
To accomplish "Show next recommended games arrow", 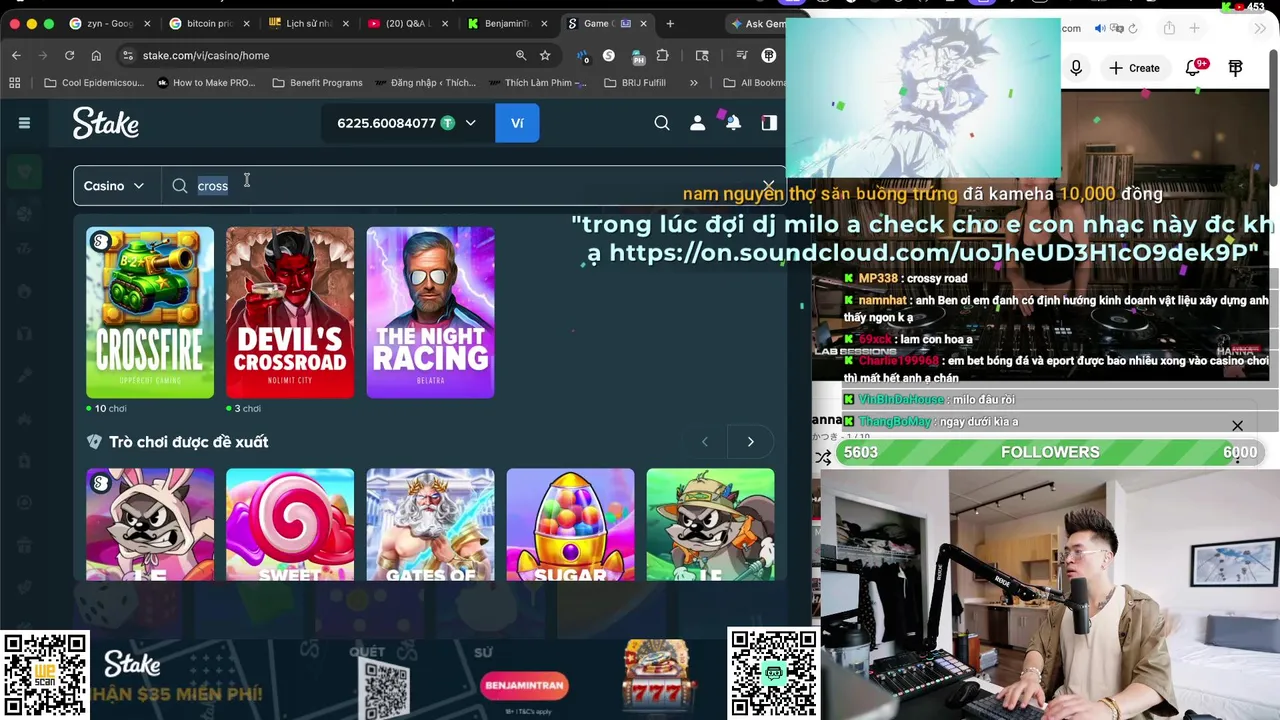I will [751, 441].
